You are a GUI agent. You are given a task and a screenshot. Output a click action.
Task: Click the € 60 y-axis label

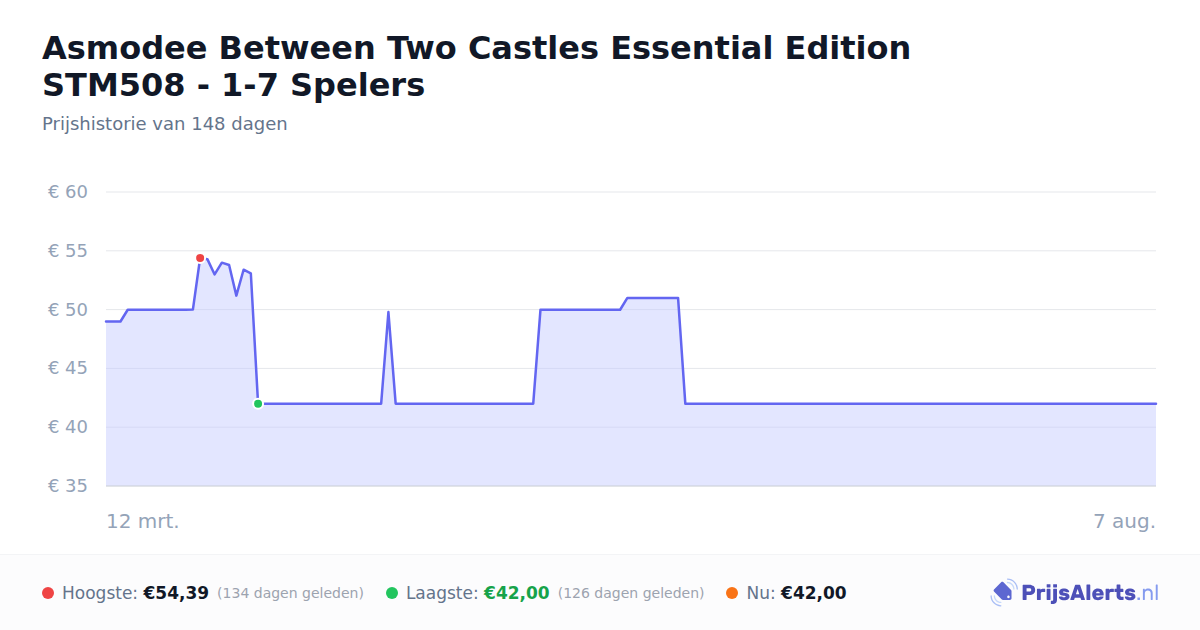point(68,192)
